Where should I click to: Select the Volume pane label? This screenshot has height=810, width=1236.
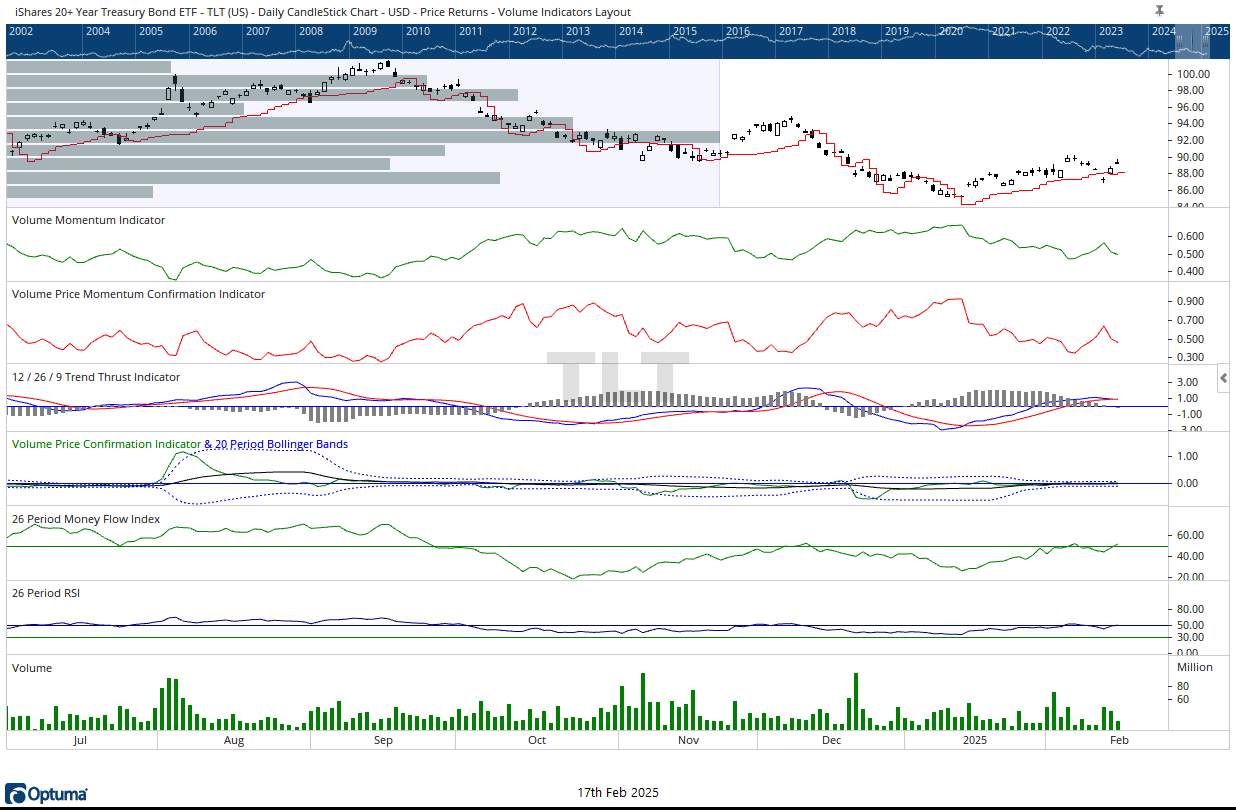click(31, 667)
